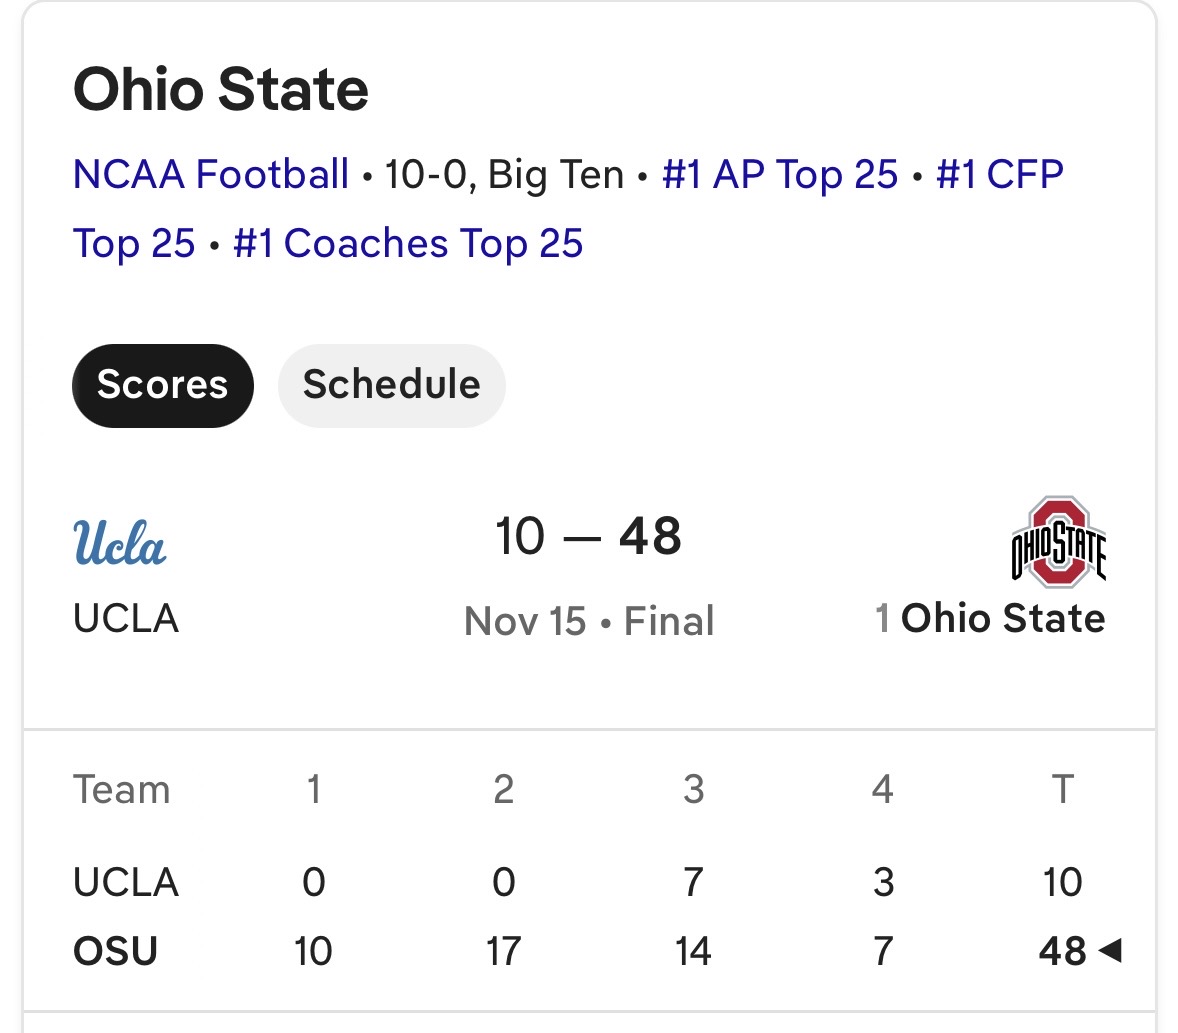The width and height of the screenshot is (1178, 1033).
Task: Click the Nov 15 Final game status
Action: [x=588, y=621]
